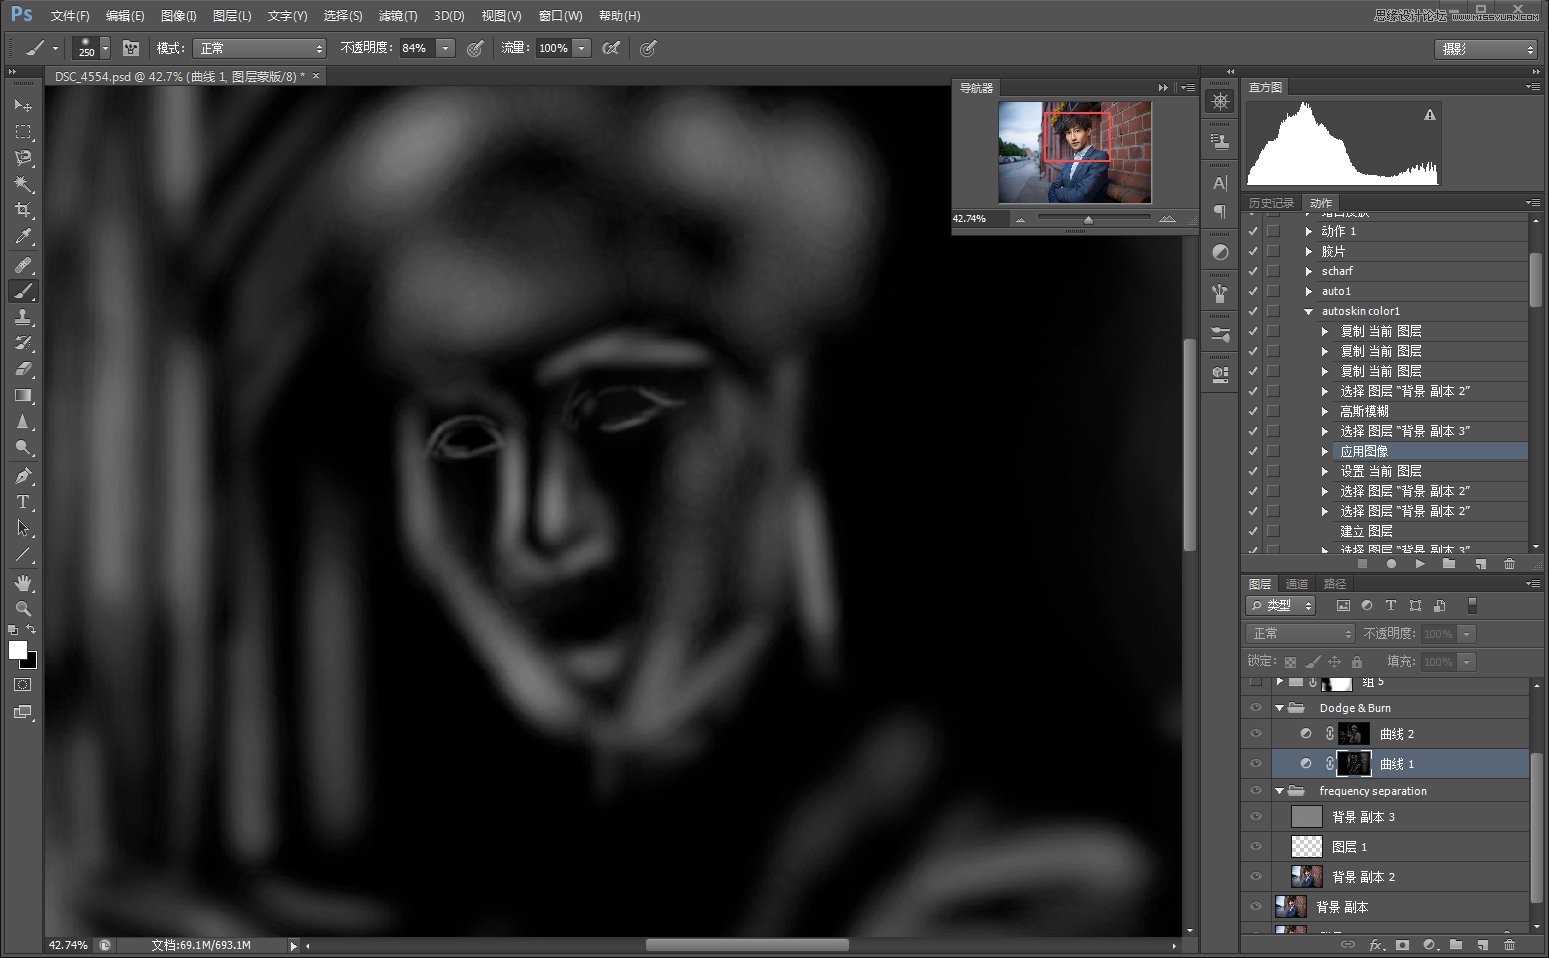Select the Gradient tool
Viewport: 1549px width, 958px height.
point(22,396)
